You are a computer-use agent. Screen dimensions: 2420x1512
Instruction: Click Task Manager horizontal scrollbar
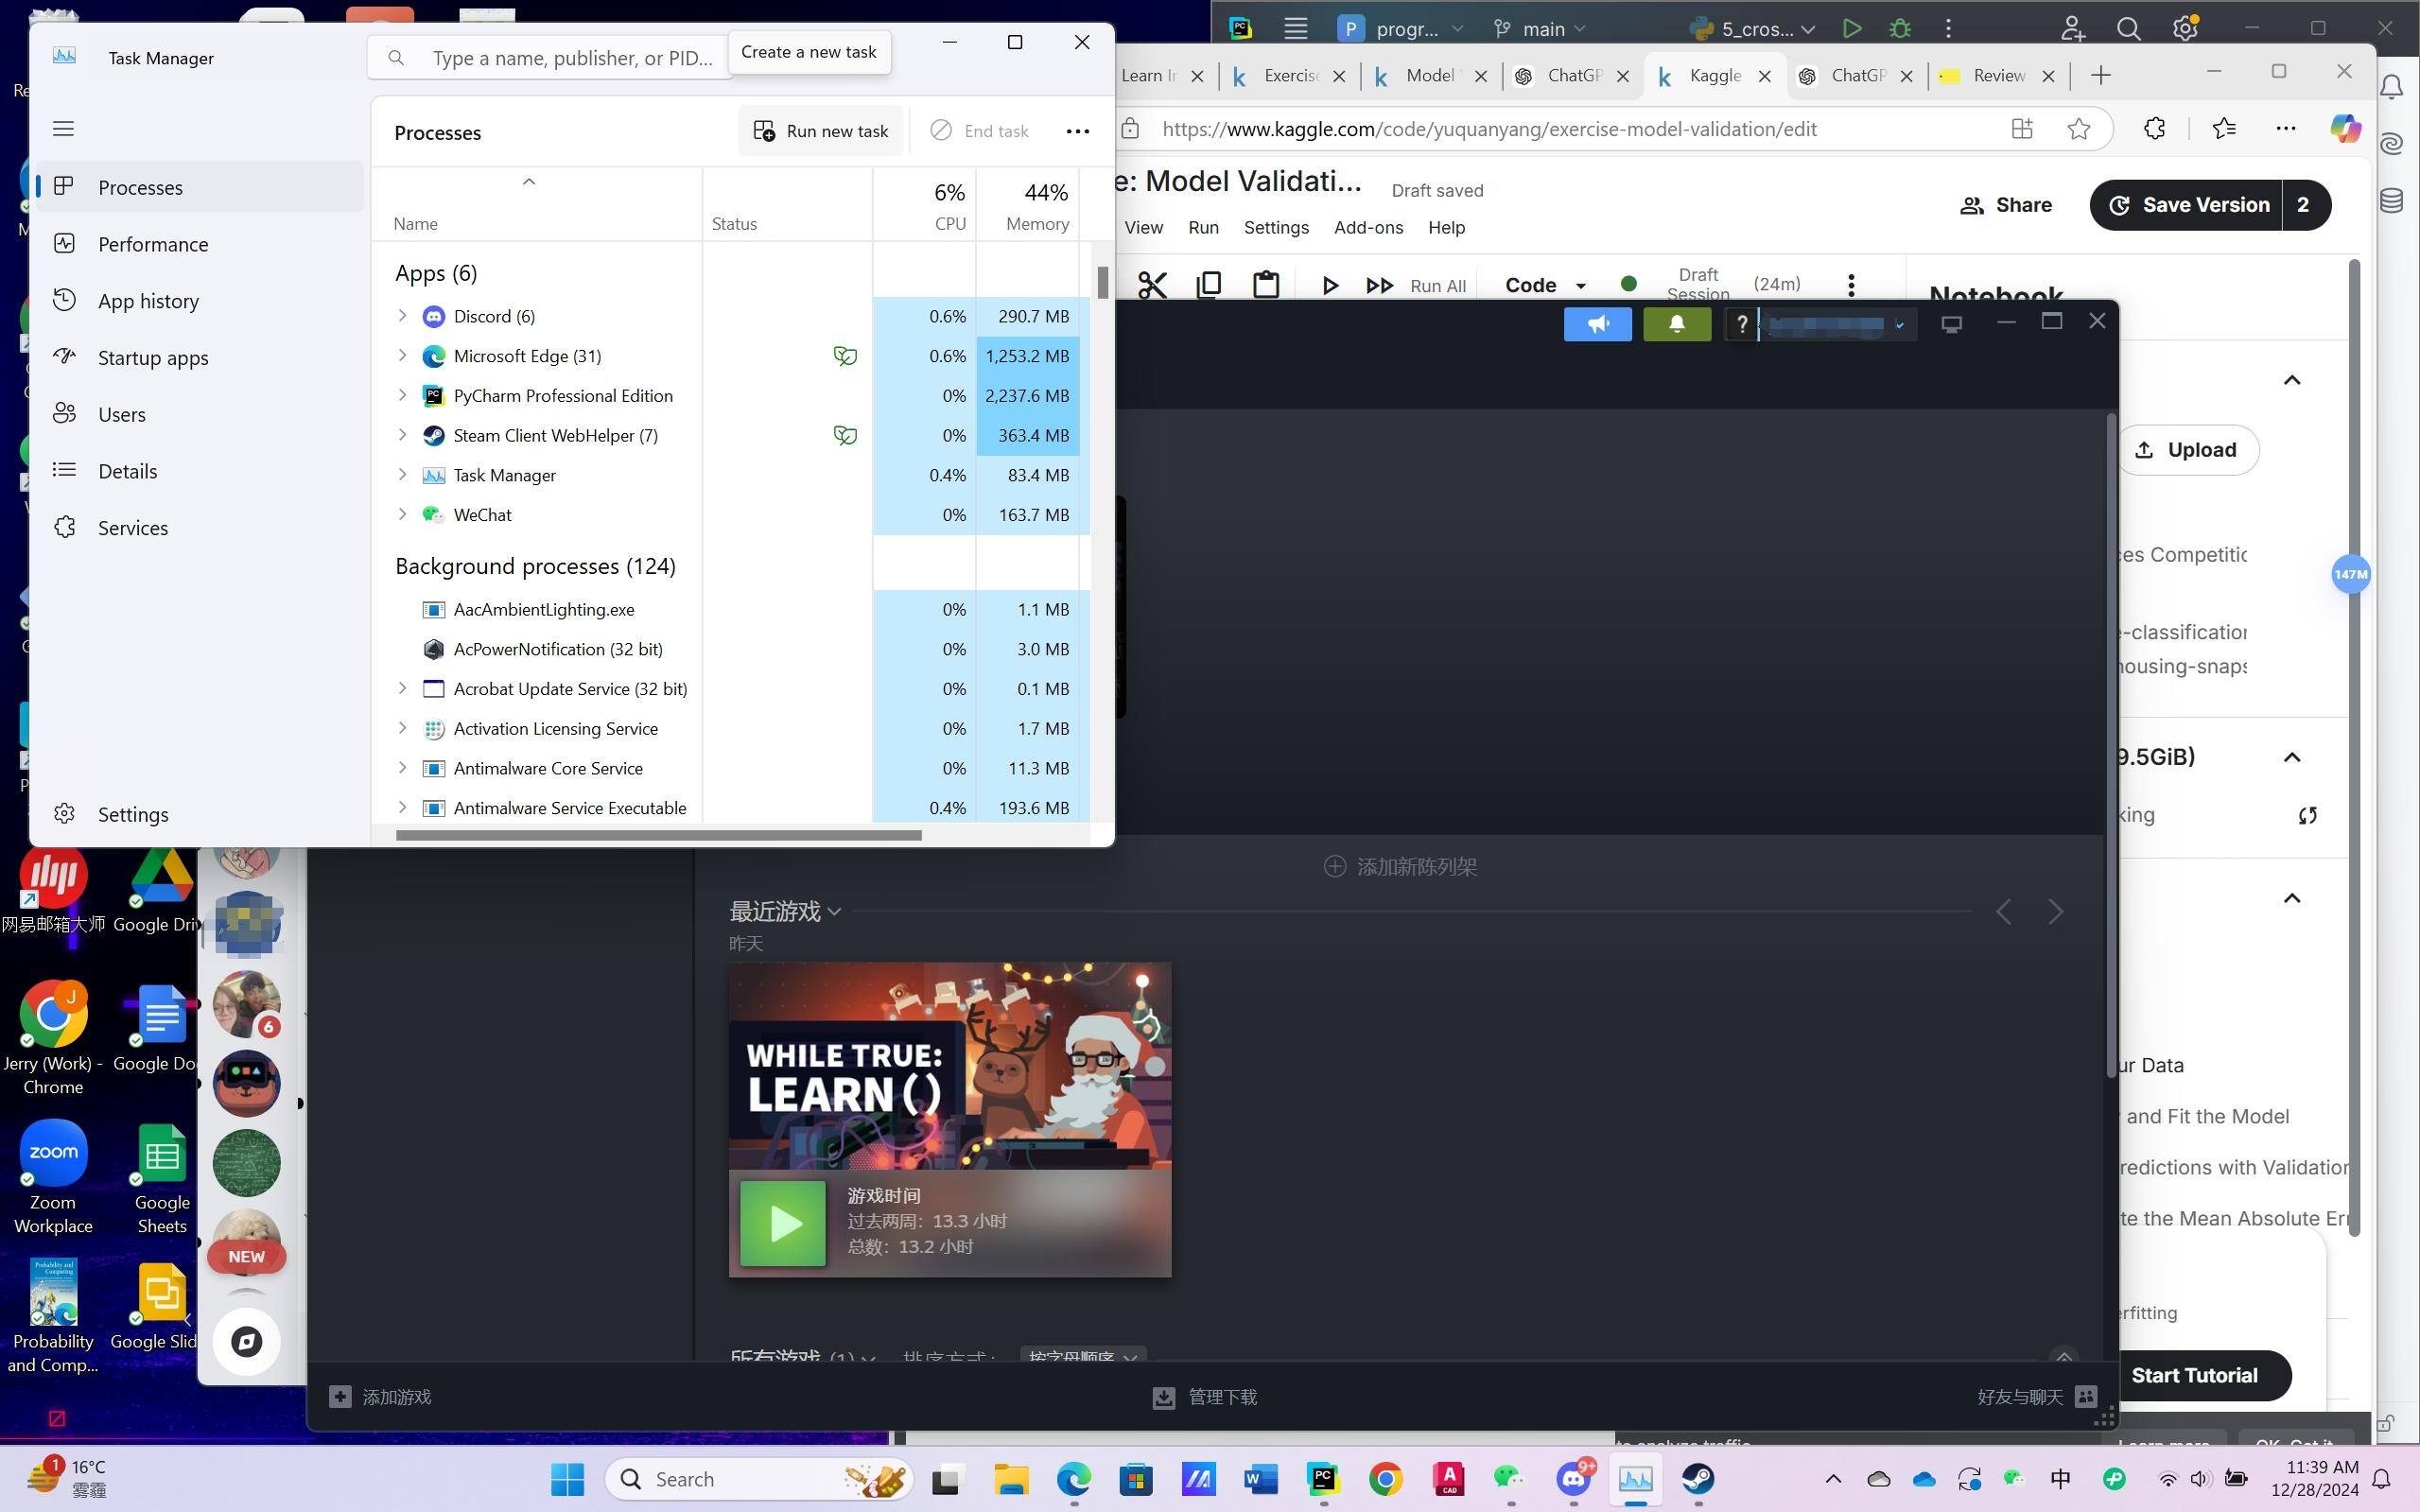pyautogui.click(x=658, y=835)
